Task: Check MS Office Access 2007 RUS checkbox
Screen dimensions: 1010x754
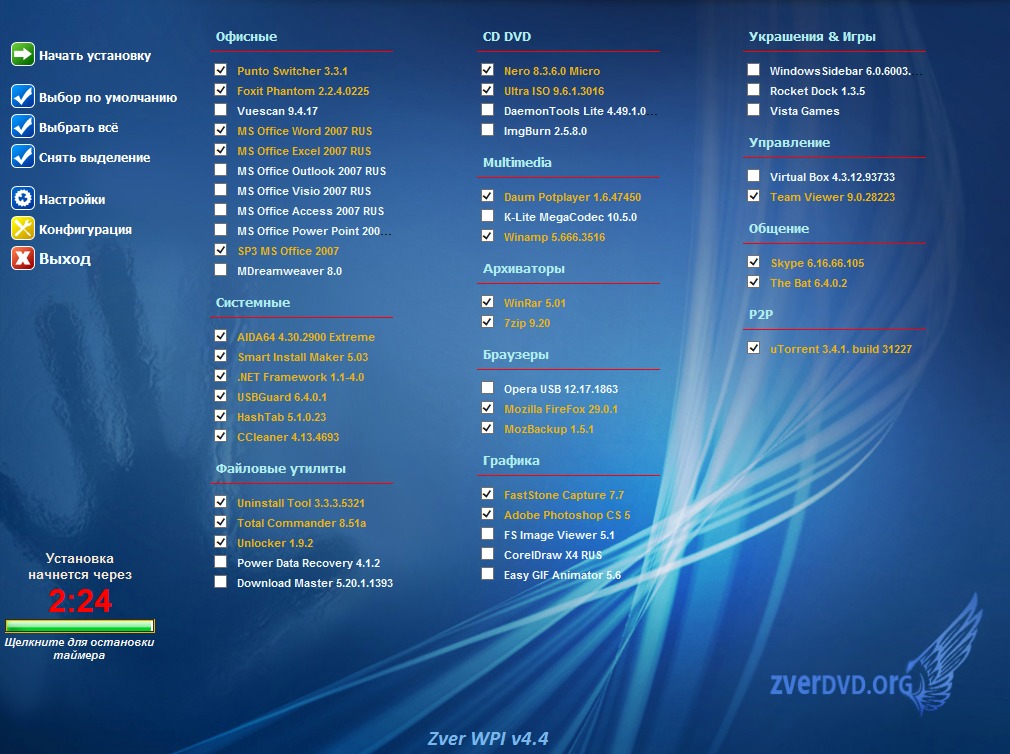Action: coord(220,209)
